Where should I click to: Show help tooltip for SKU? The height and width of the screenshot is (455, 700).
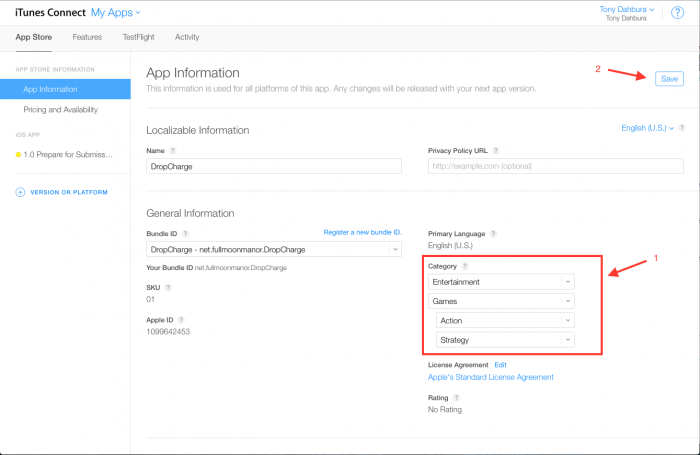tap(168, 288)
